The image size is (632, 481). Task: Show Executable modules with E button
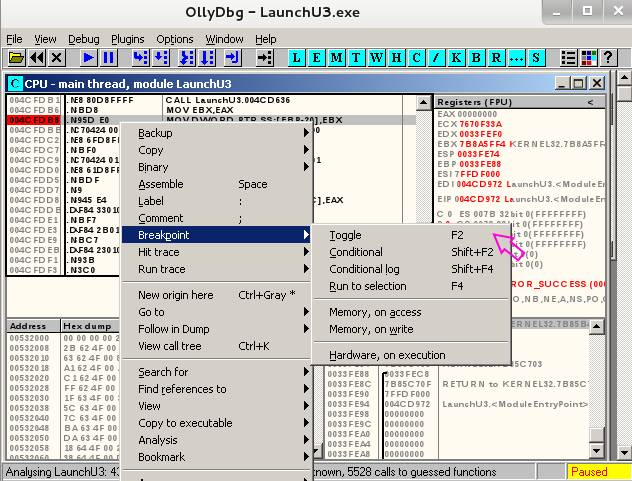(x=317, y=58)
